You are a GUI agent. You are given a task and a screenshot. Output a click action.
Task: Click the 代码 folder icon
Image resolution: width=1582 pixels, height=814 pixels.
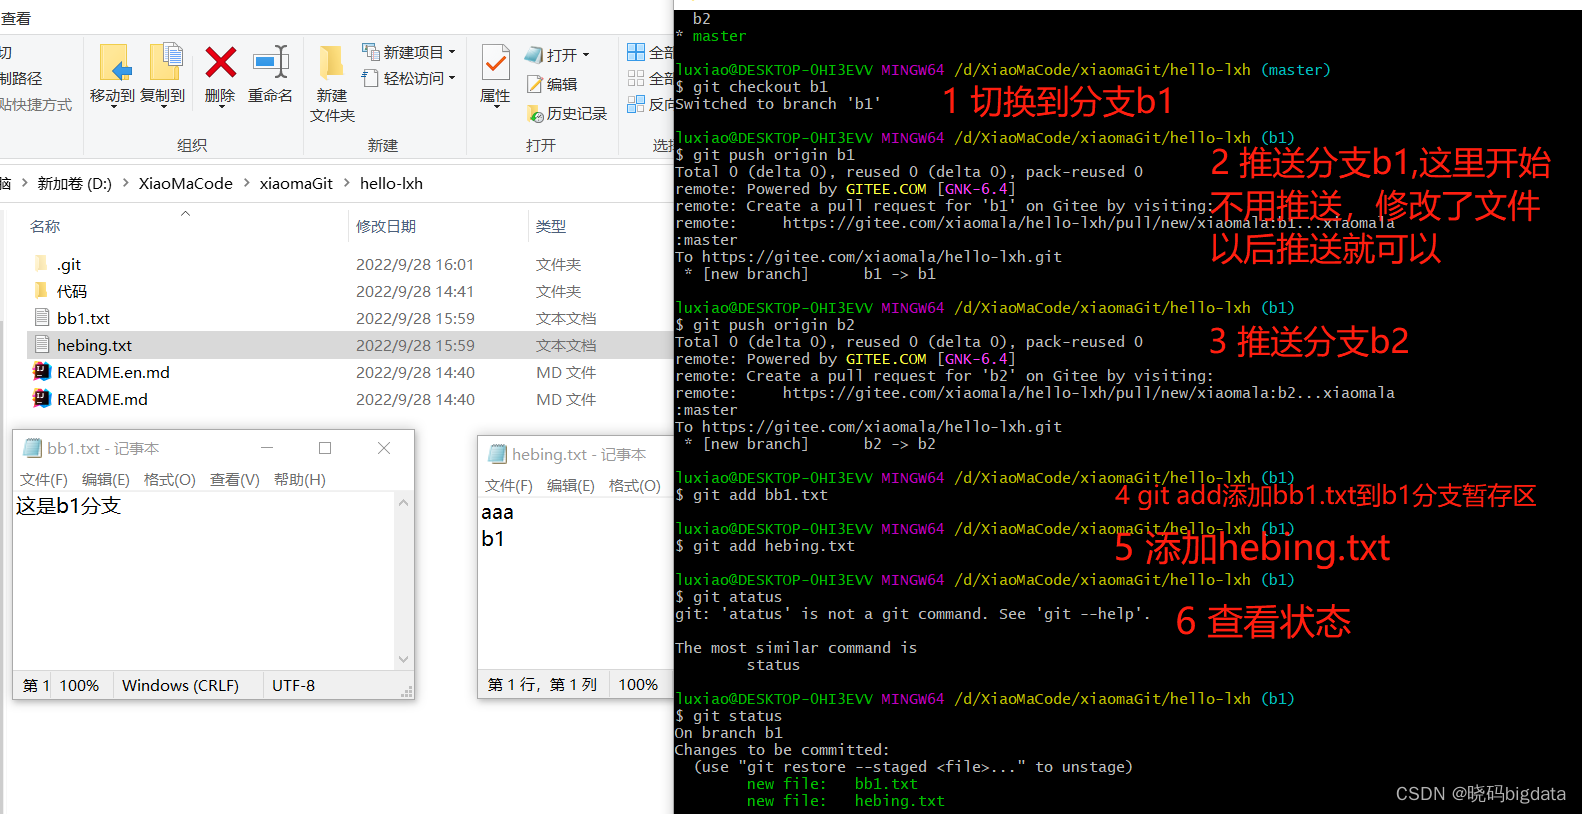click(41, 291)
